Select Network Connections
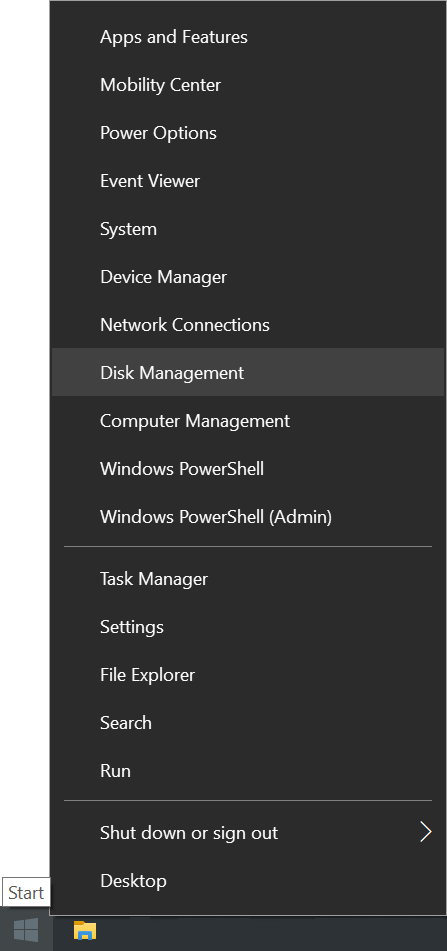Screen dimensions: 447x951 click(248, 324)
